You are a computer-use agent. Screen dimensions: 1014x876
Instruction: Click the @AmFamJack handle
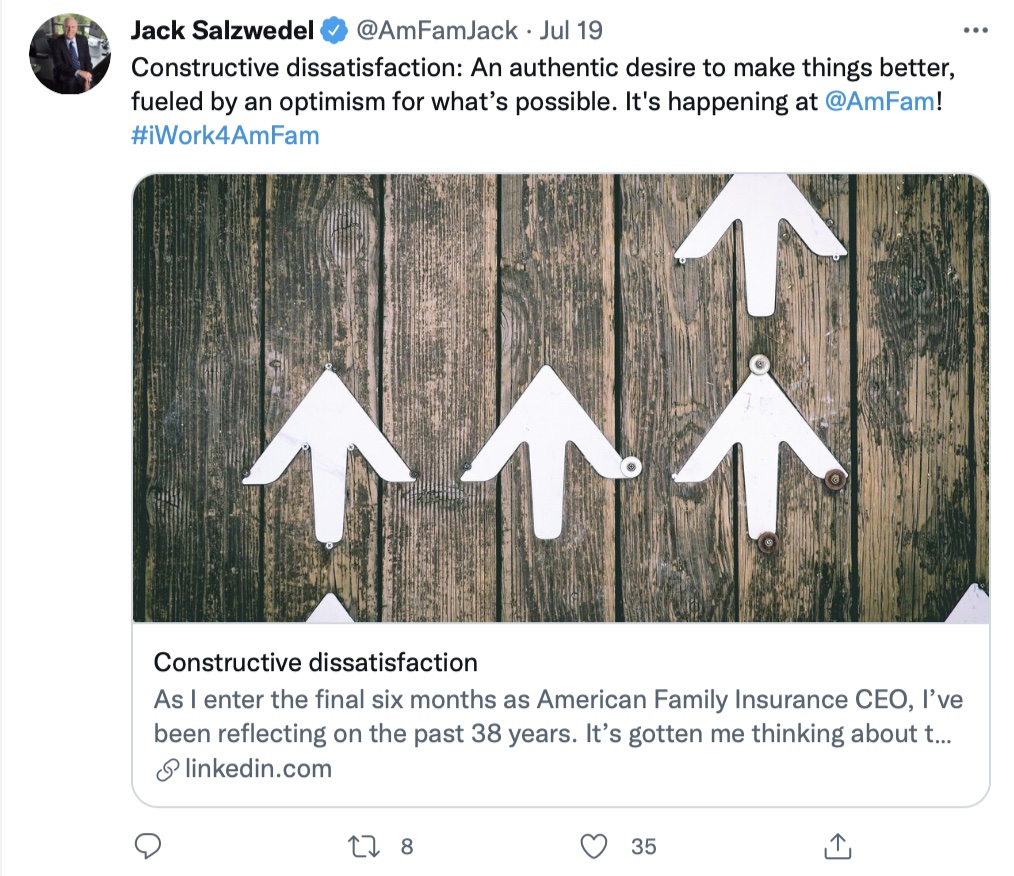tap(438, 31)
